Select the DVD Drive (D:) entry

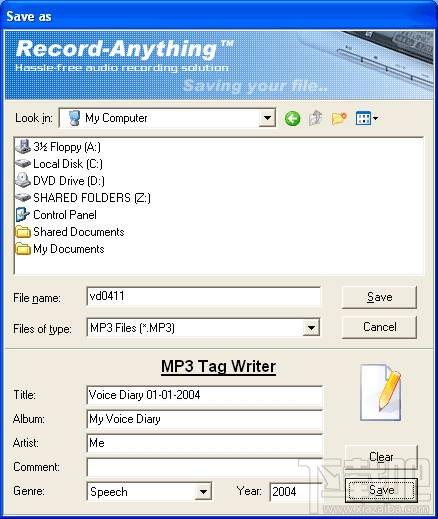[60, 181]
